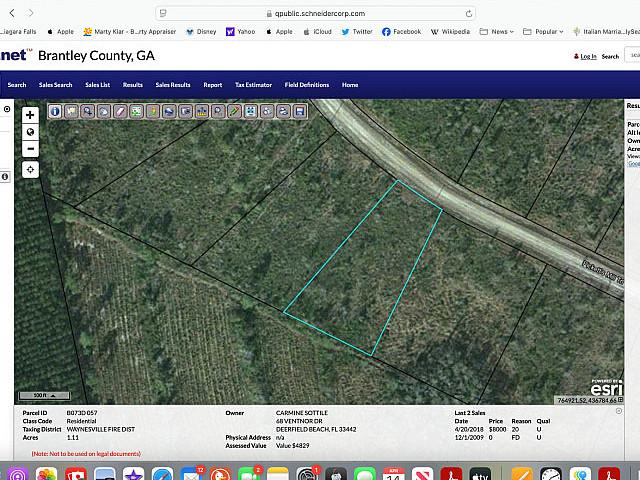This screenshot has height=480, width=640.
Task: Open Results in navigation bar
Action: click(x=133, y=85)
